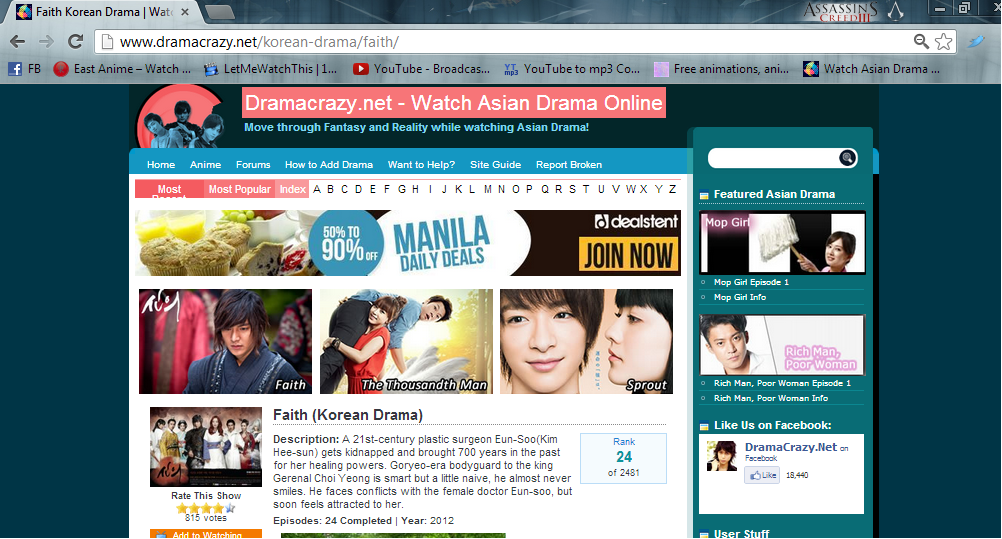
Task: Close the Faith Korean Drama tab
Action: [x=185, y=12]
